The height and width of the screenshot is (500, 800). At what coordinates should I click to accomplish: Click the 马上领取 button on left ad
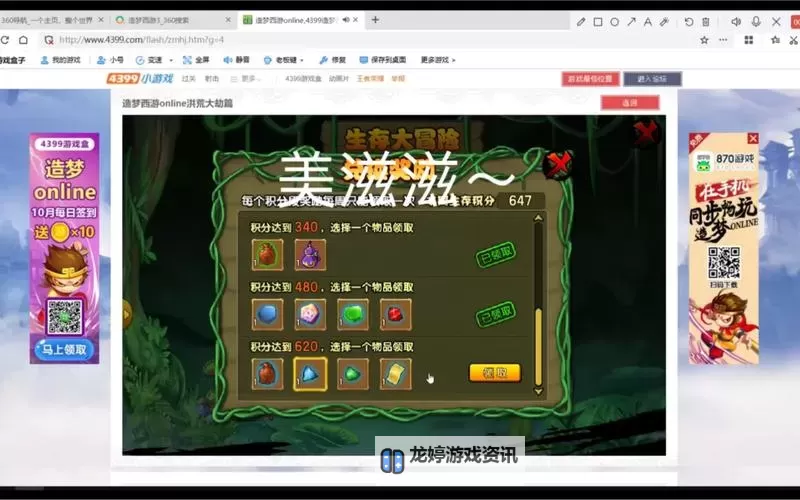tap(64, 349)
